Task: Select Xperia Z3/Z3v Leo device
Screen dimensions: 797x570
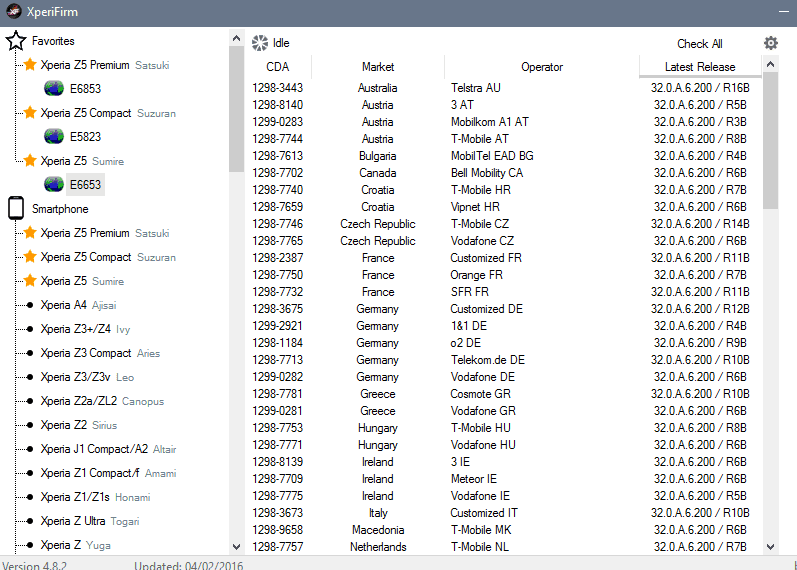Action: coord(87,377)
